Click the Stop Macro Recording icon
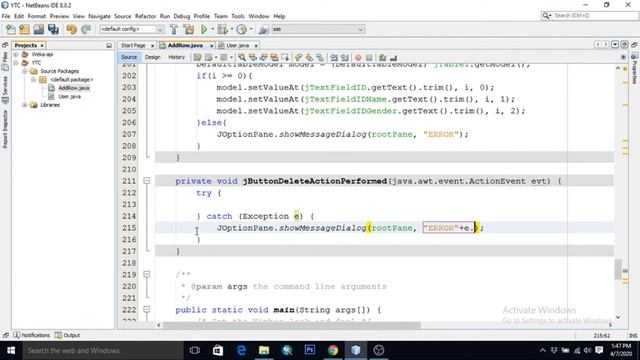Viewport: 640px width, 360px height. click(x=369, y=58)
